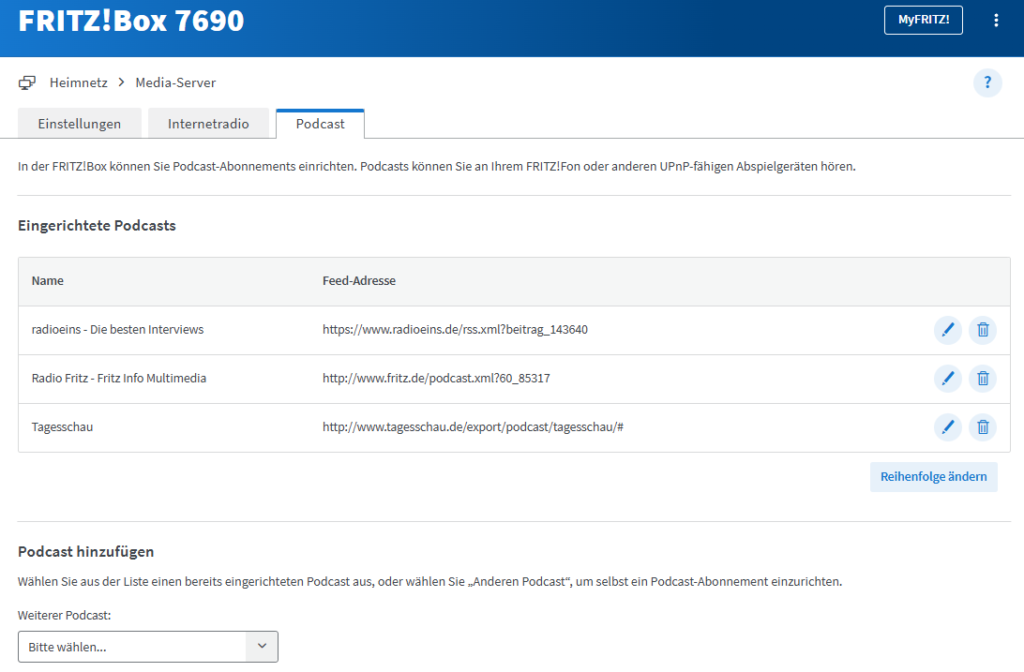
Task: Select the Podcast tab
Action: click(320, 124)
